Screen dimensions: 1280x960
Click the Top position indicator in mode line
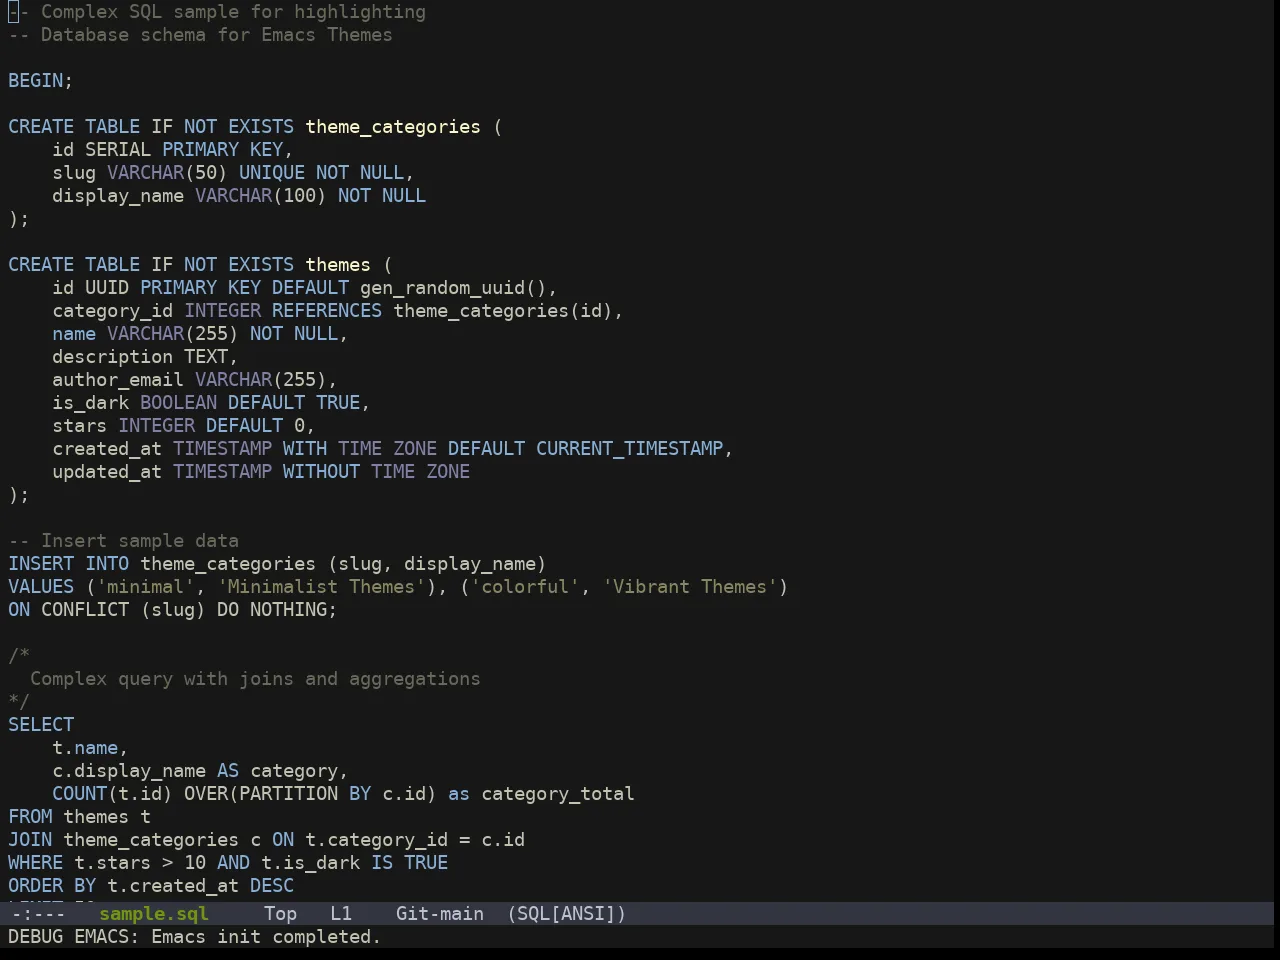coord(280,913)
